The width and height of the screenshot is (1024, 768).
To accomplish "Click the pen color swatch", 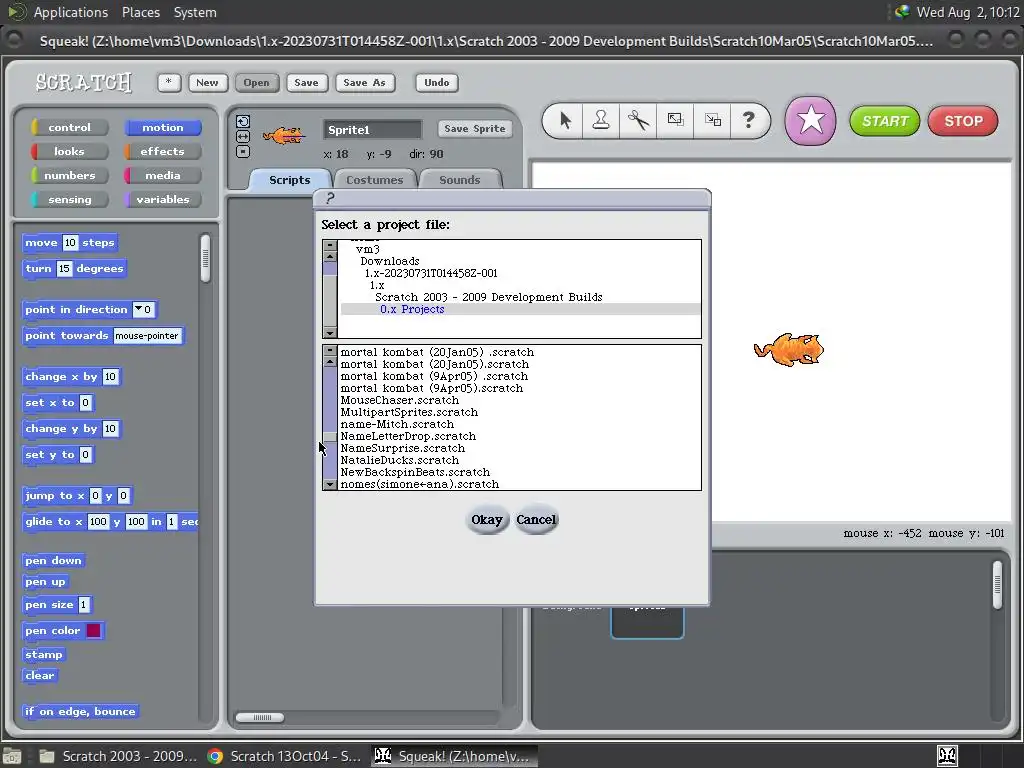I will coord(93,630).
